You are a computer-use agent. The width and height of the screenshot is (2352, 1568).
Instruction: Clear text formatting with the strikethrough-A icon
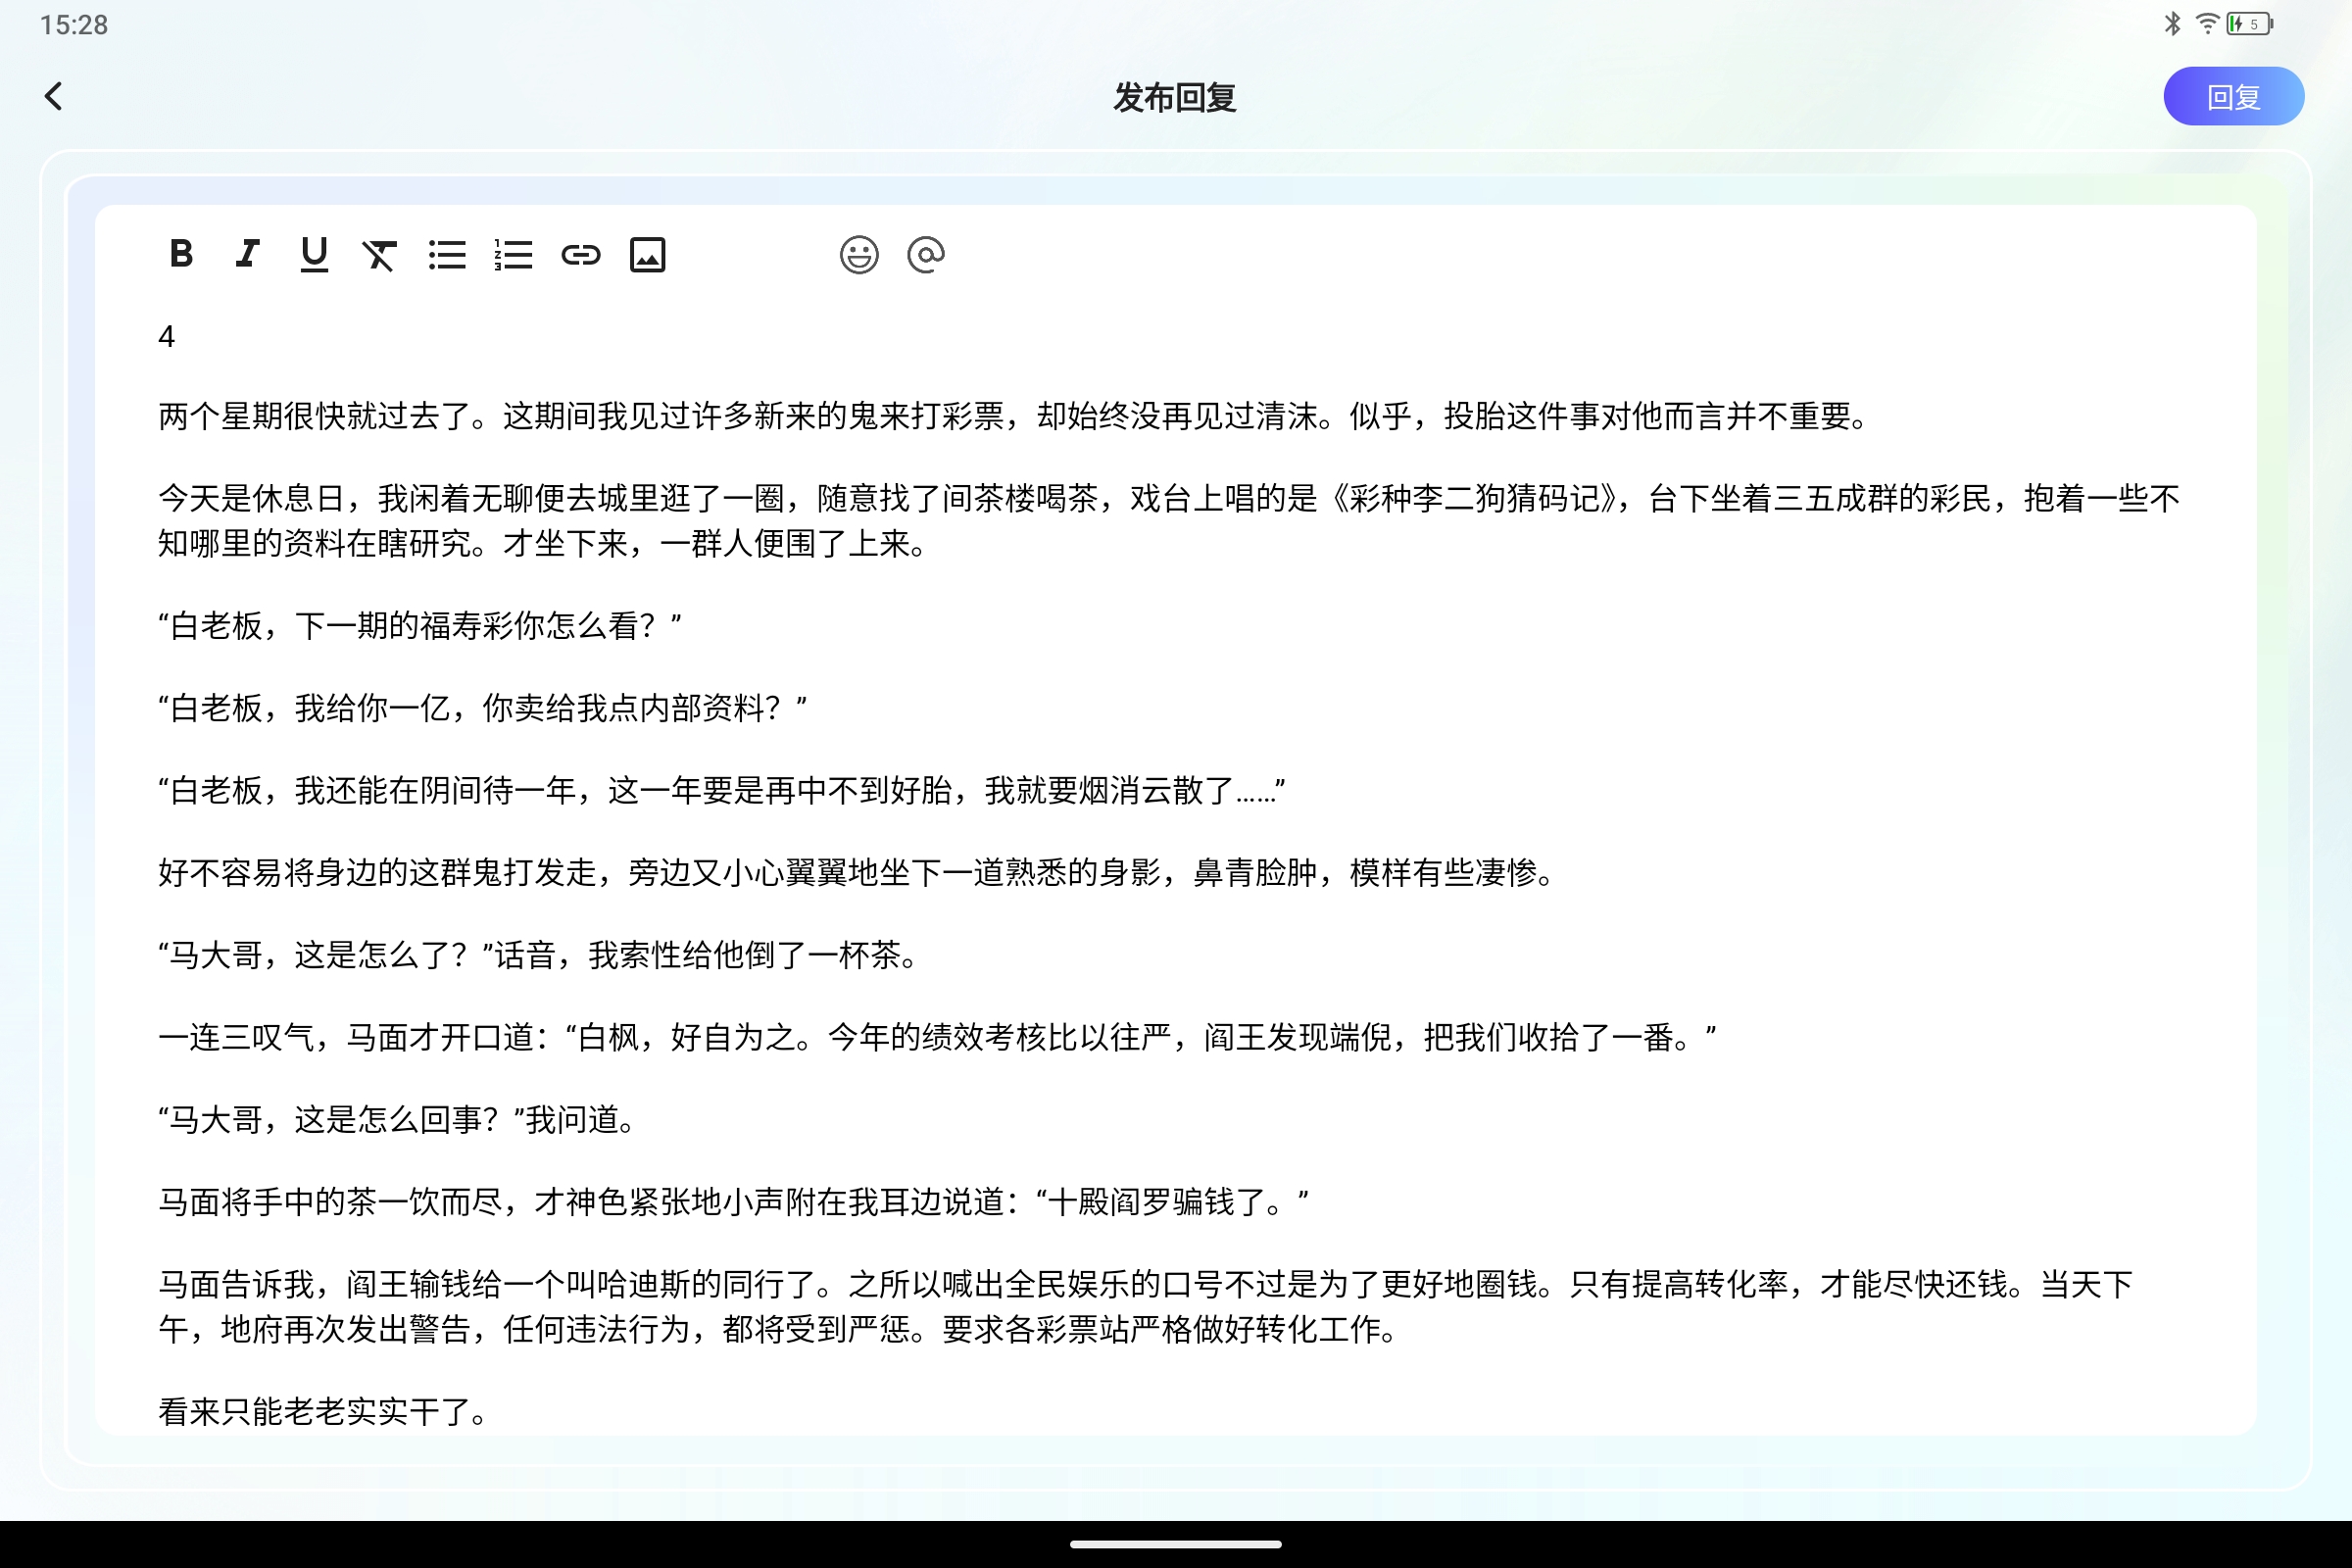pos(380,254)
